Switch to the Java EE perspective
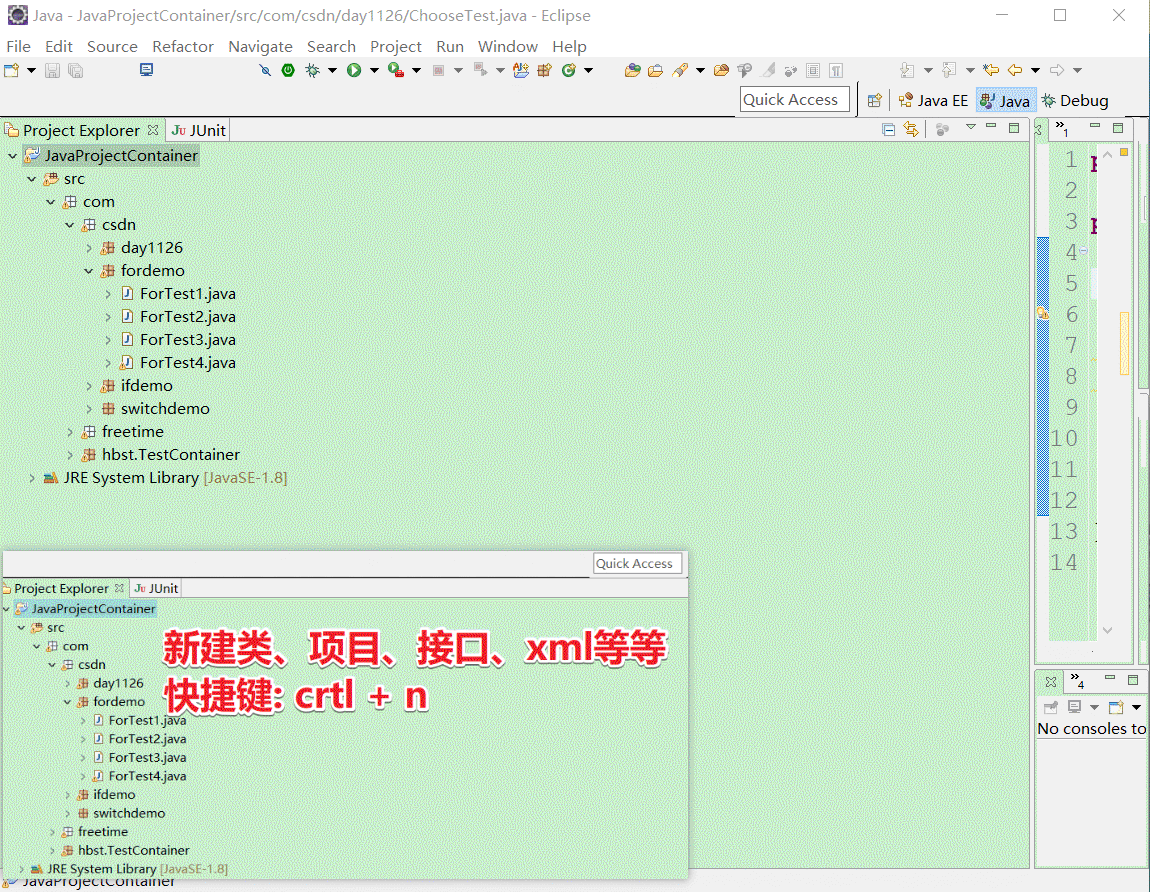 [934, 100]
